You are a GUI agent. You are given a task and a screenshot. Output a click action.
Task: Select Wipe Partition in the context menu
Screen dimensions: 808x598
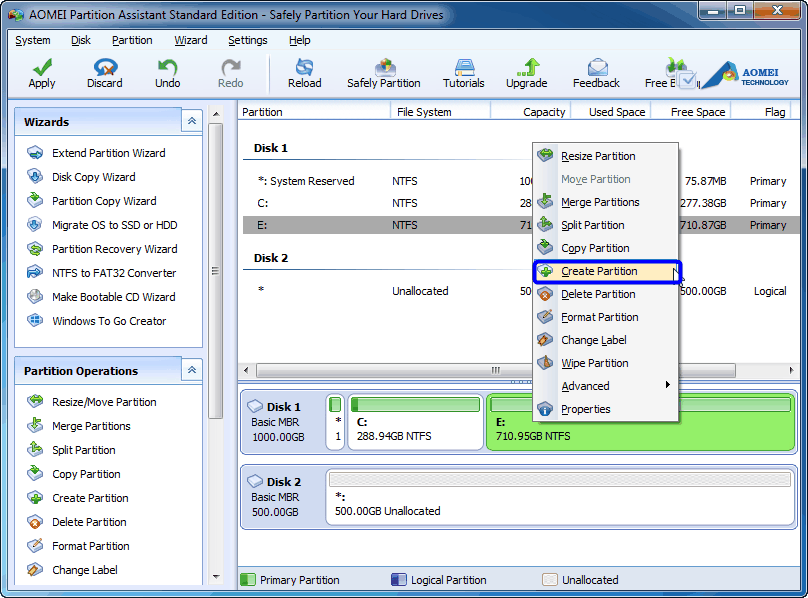click(x=605, y=363)
